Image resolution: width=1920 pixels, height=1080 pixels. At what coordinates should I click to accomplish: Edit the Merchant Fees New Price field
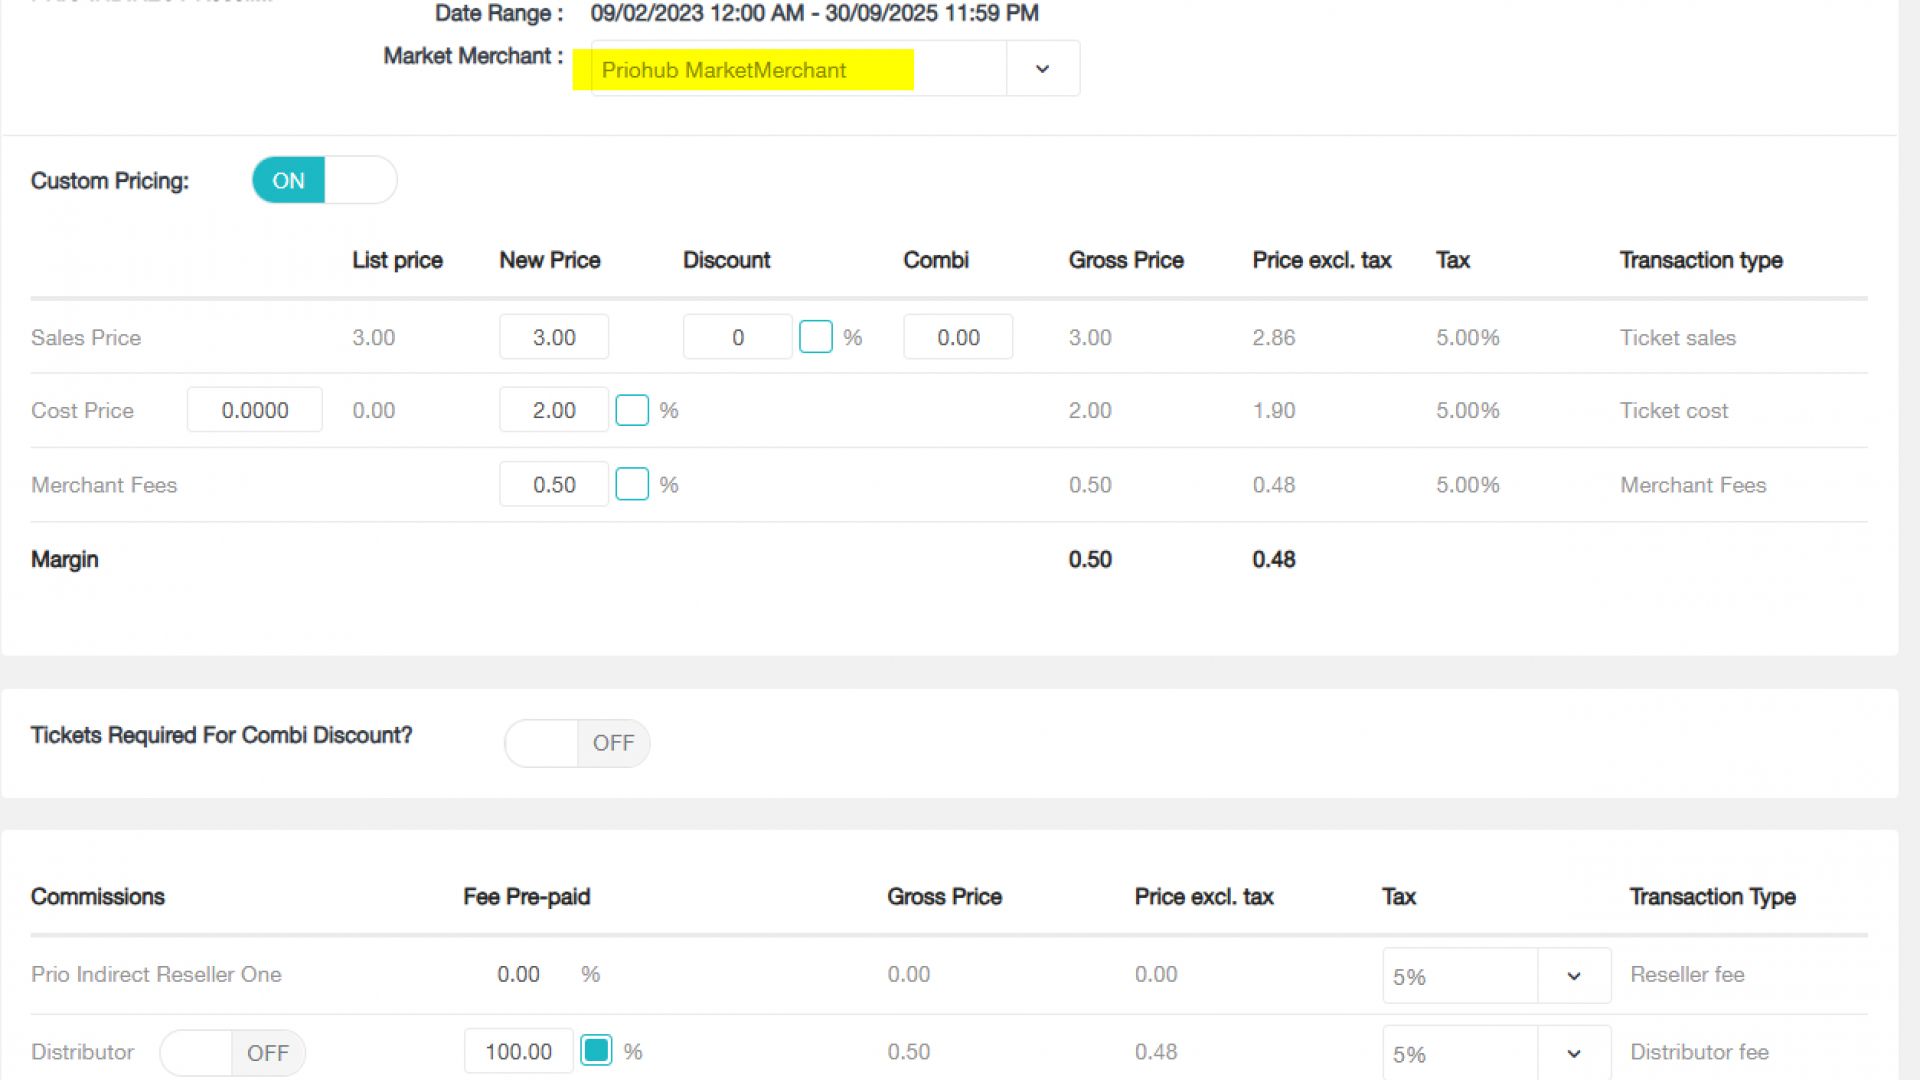pyautogui.click(x=553, y=484)
